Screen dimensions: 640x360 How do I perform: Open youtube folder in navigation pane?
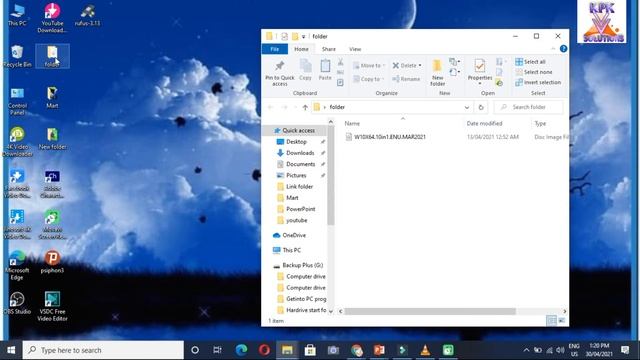[x=296, y=220]
